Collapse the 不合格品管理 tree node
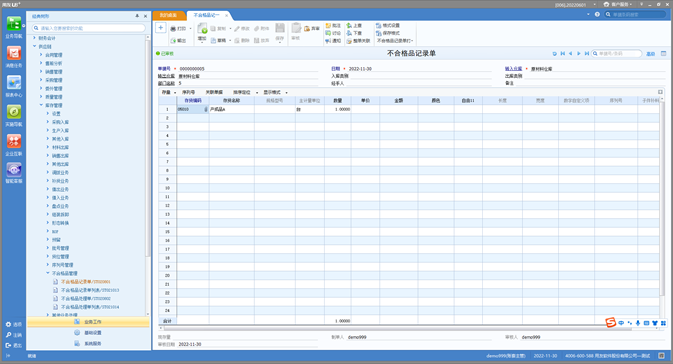 coord(48,273)
